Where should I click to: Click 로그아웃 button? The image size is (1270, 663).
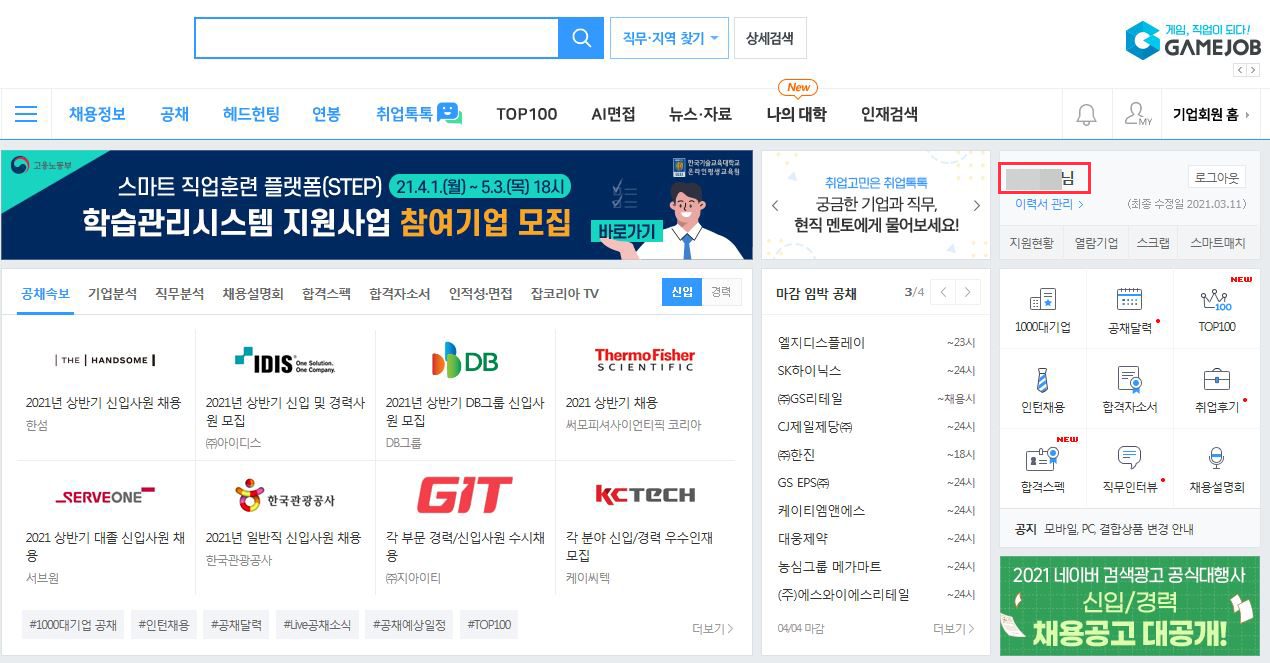(1217, 177)
